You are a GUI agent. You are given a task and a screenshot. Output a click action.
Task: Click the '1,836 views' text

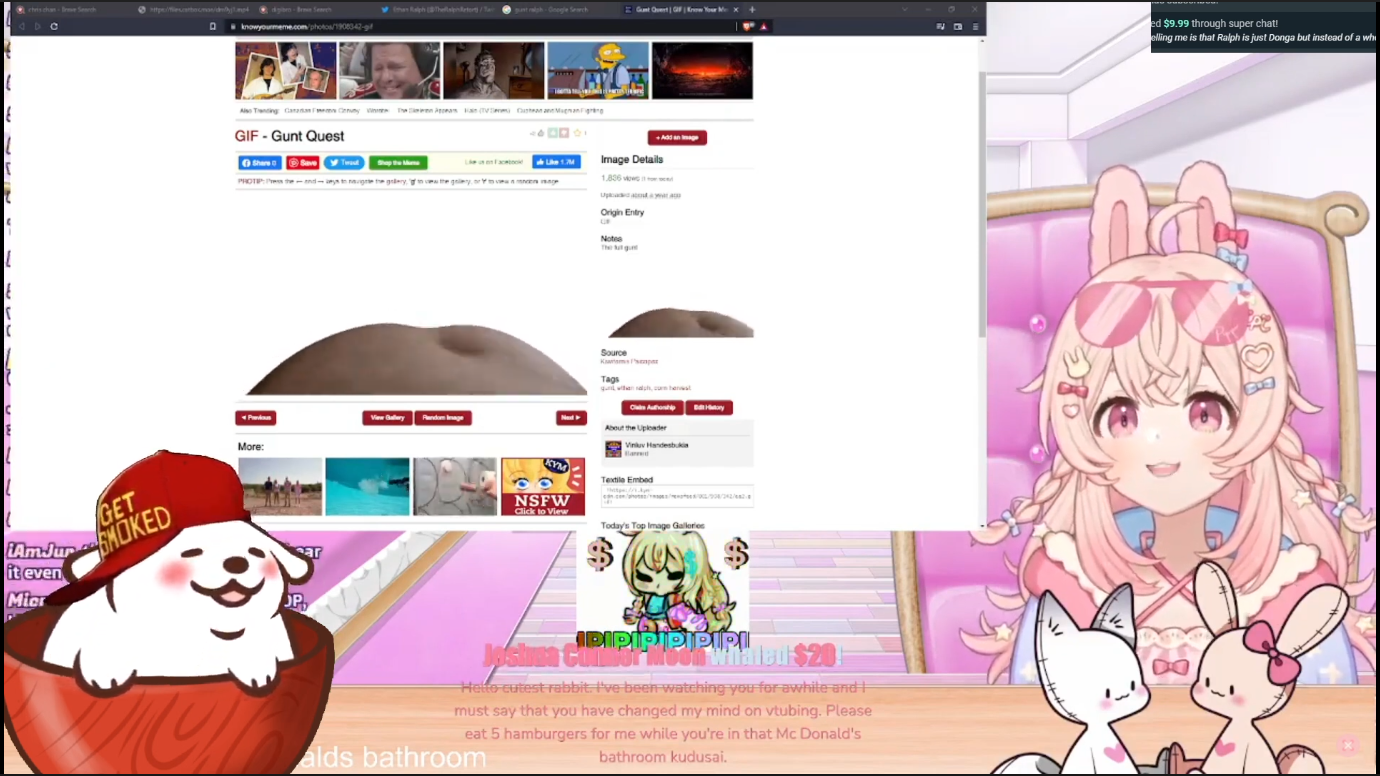[x=619, y=178]
